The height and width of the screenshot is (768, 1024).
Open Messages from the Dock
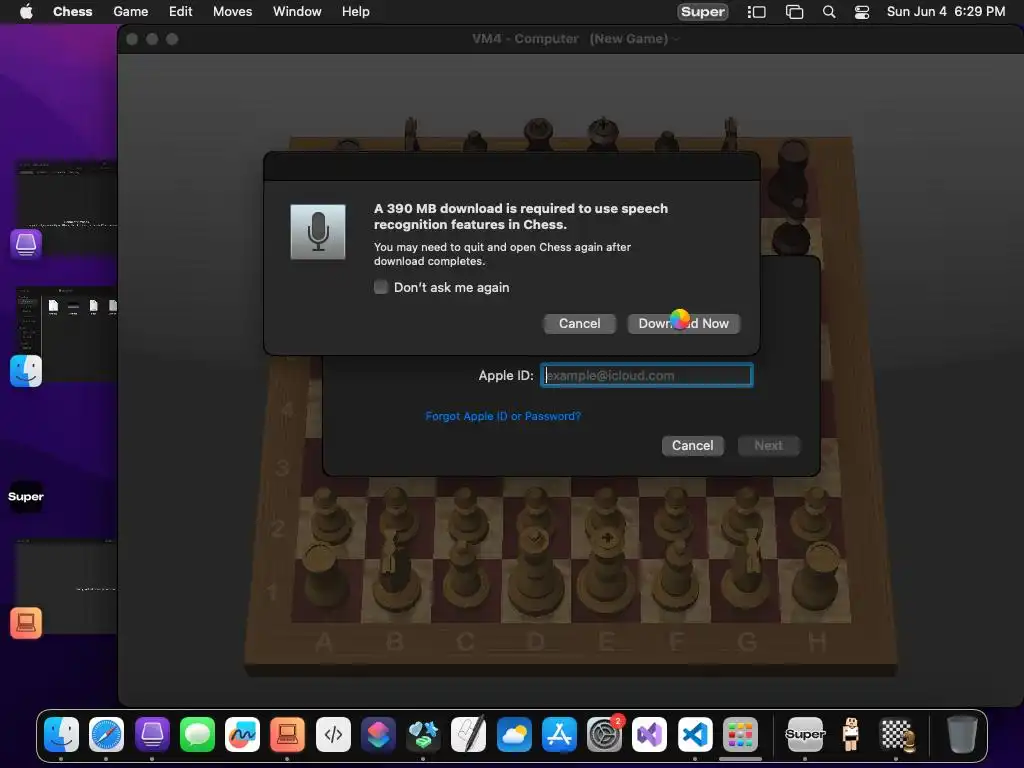coord(197,734)
